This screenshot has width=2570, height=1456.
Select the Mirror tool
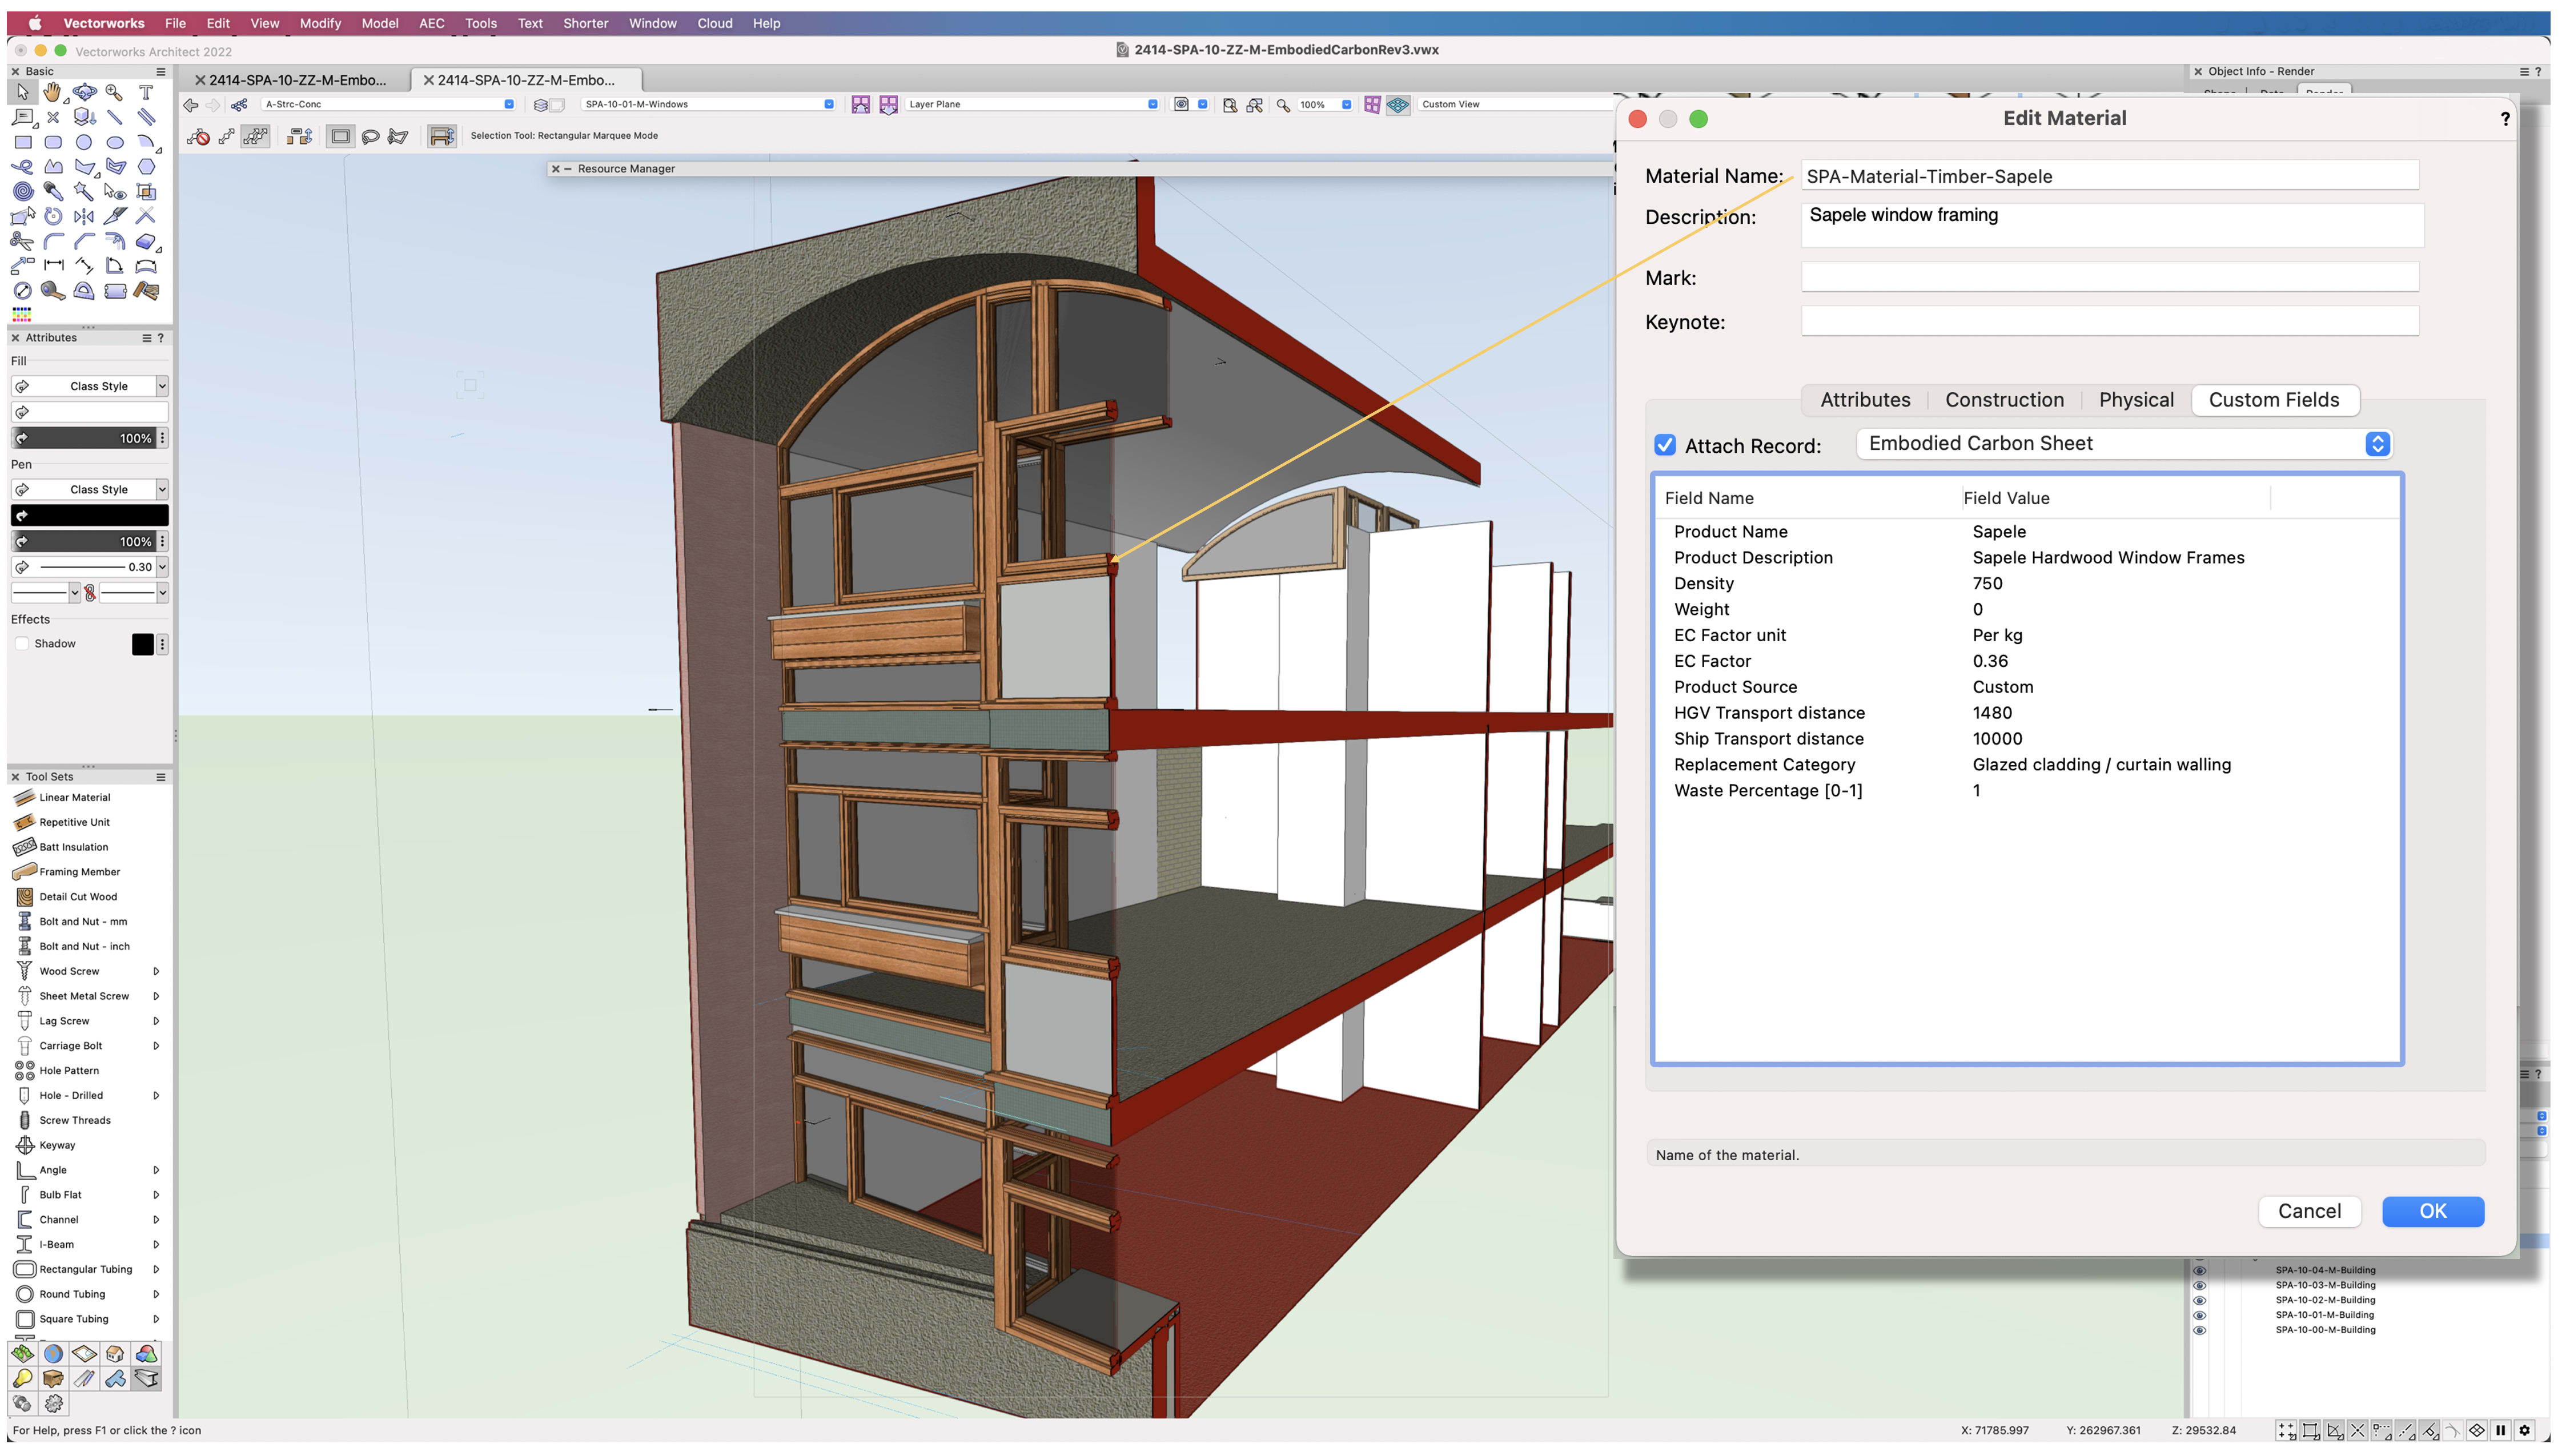84,216
